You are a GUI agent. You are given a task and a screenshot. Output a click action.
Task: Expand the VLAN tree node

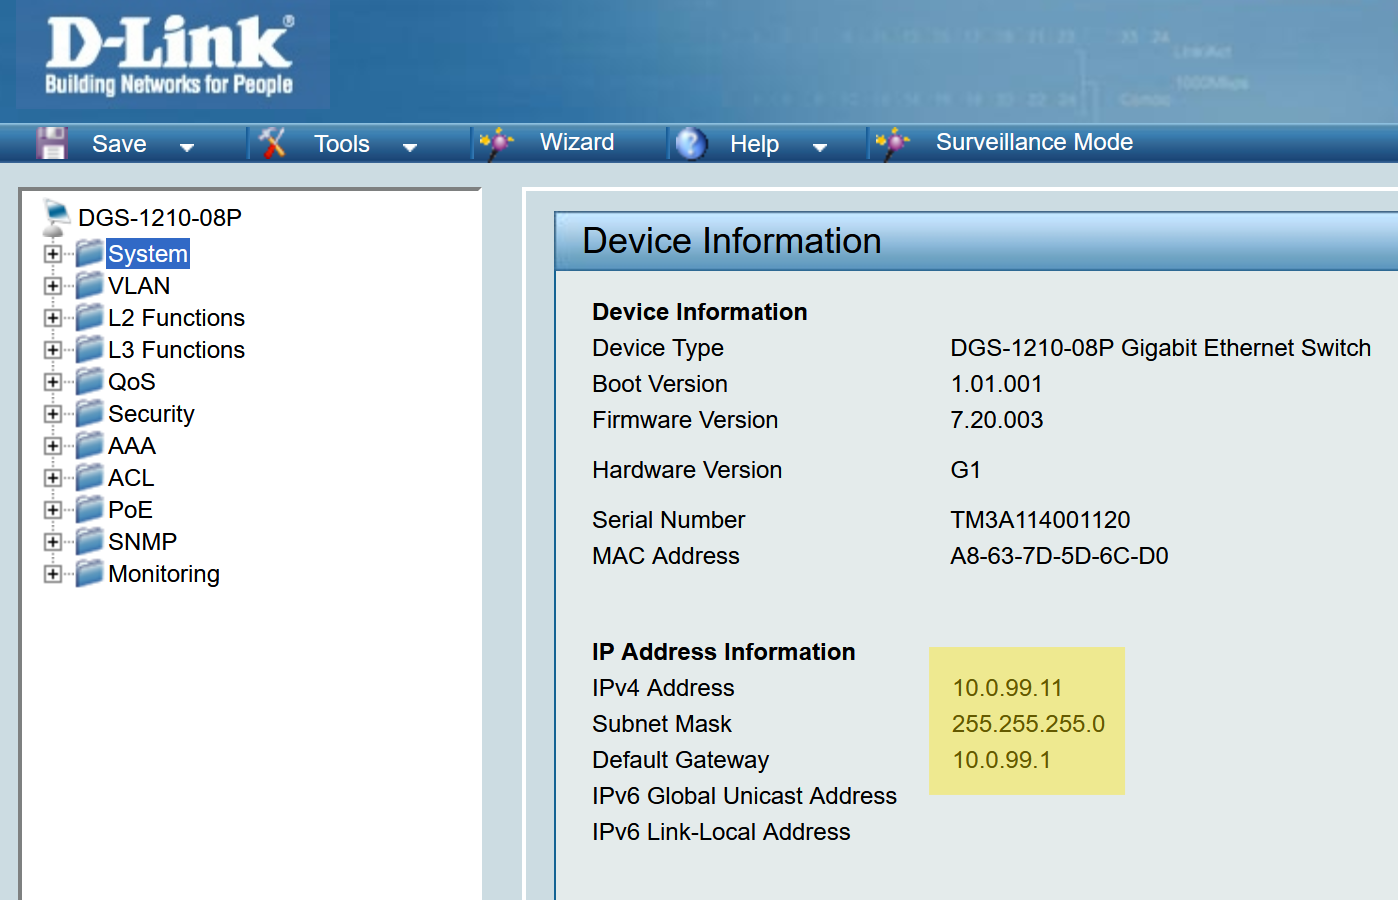[53, 286]
